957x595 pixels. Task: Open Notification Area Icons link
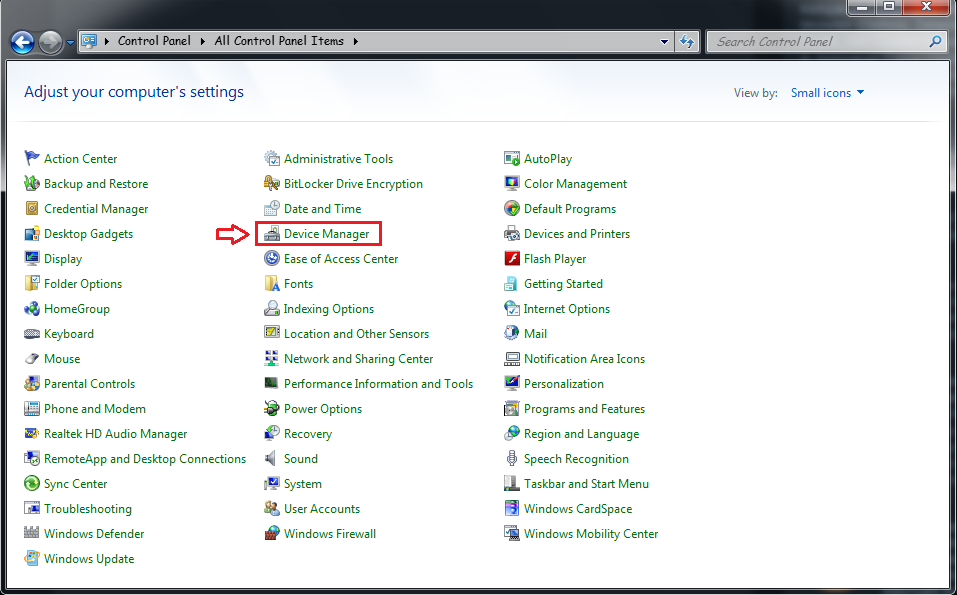tap(584, 359)
